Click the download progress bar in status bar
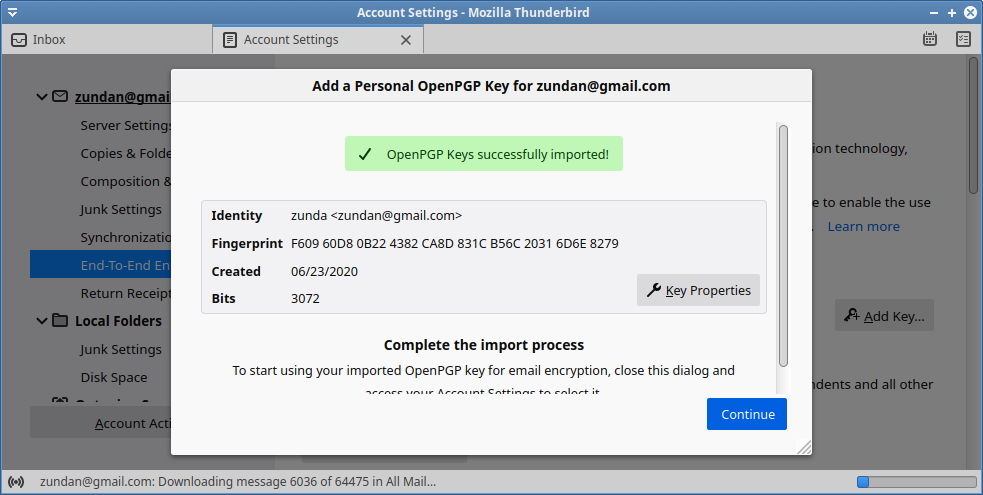 coord(917,482)
